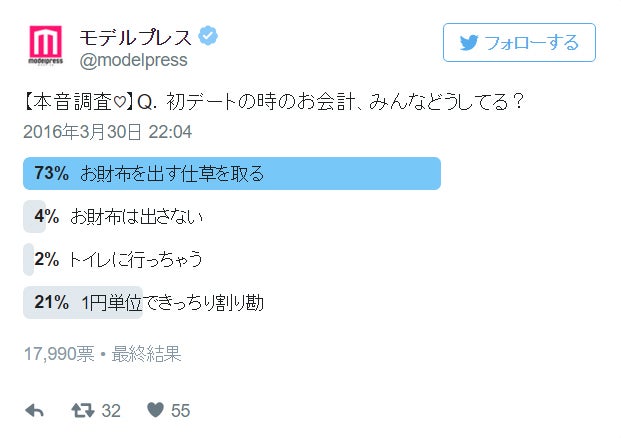Viewport: 621px width, 438px height.
Task: Click the reply arrow icon
Action: [x=34, y=410]
